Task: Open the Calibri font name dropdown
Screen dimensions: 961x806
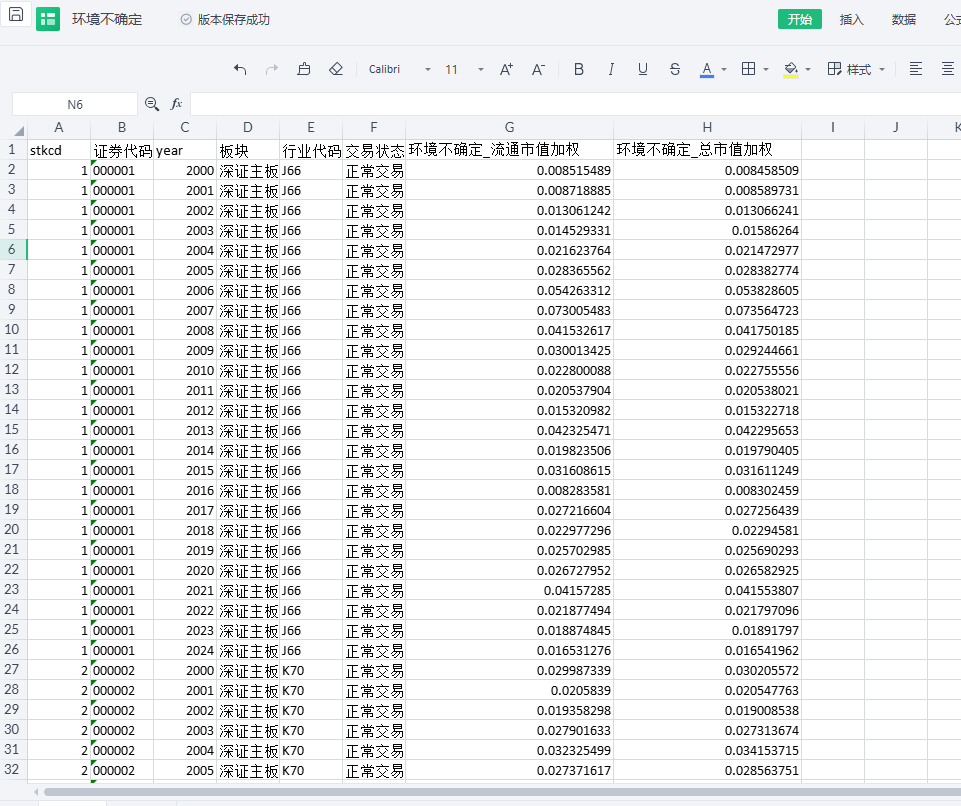Action: pos(428,70)
